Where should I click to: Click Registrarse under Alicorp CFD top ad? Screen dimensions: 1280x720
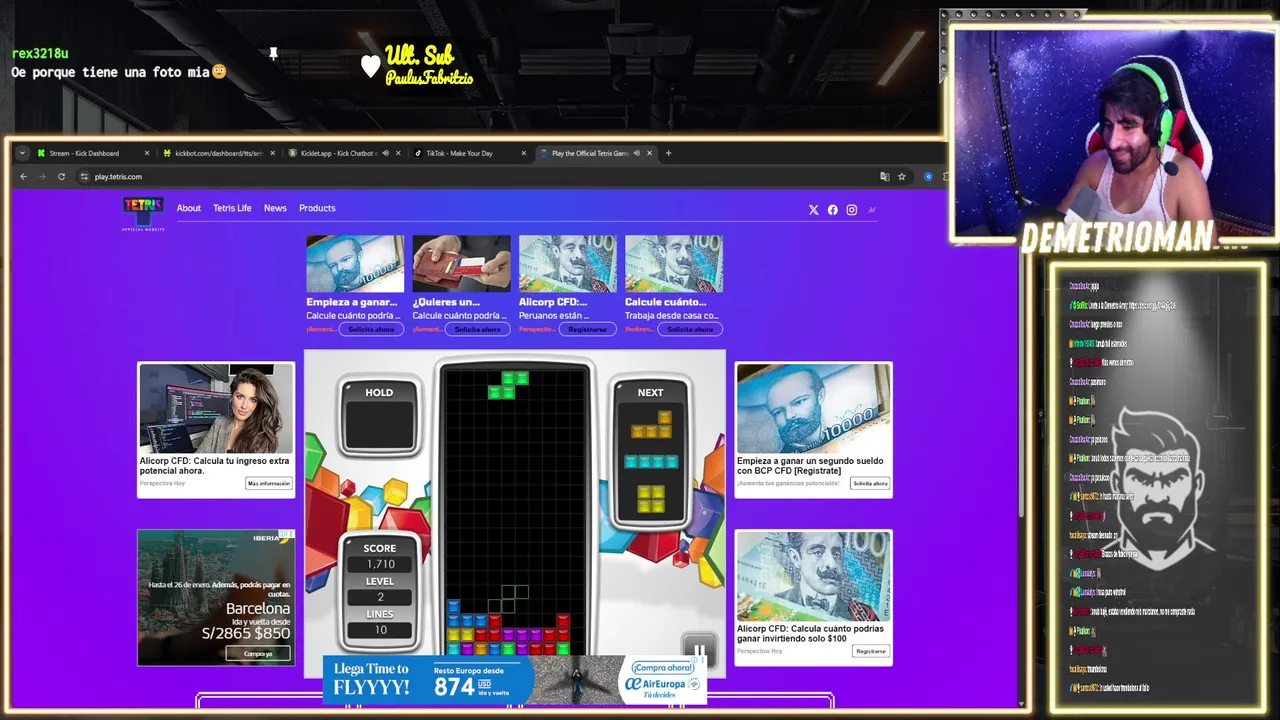(587, 329)
